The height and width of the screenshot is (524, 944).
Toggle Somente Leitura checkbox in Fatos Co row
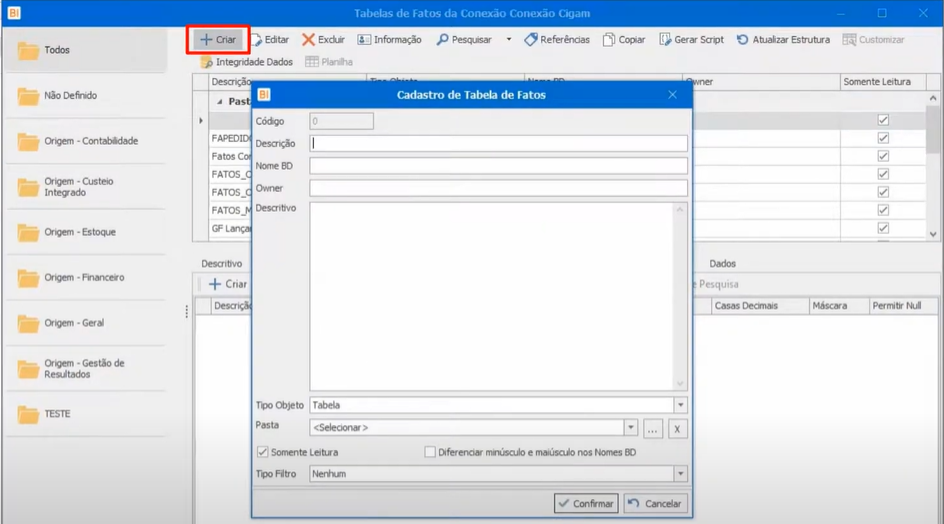click(x=883, y=156)
